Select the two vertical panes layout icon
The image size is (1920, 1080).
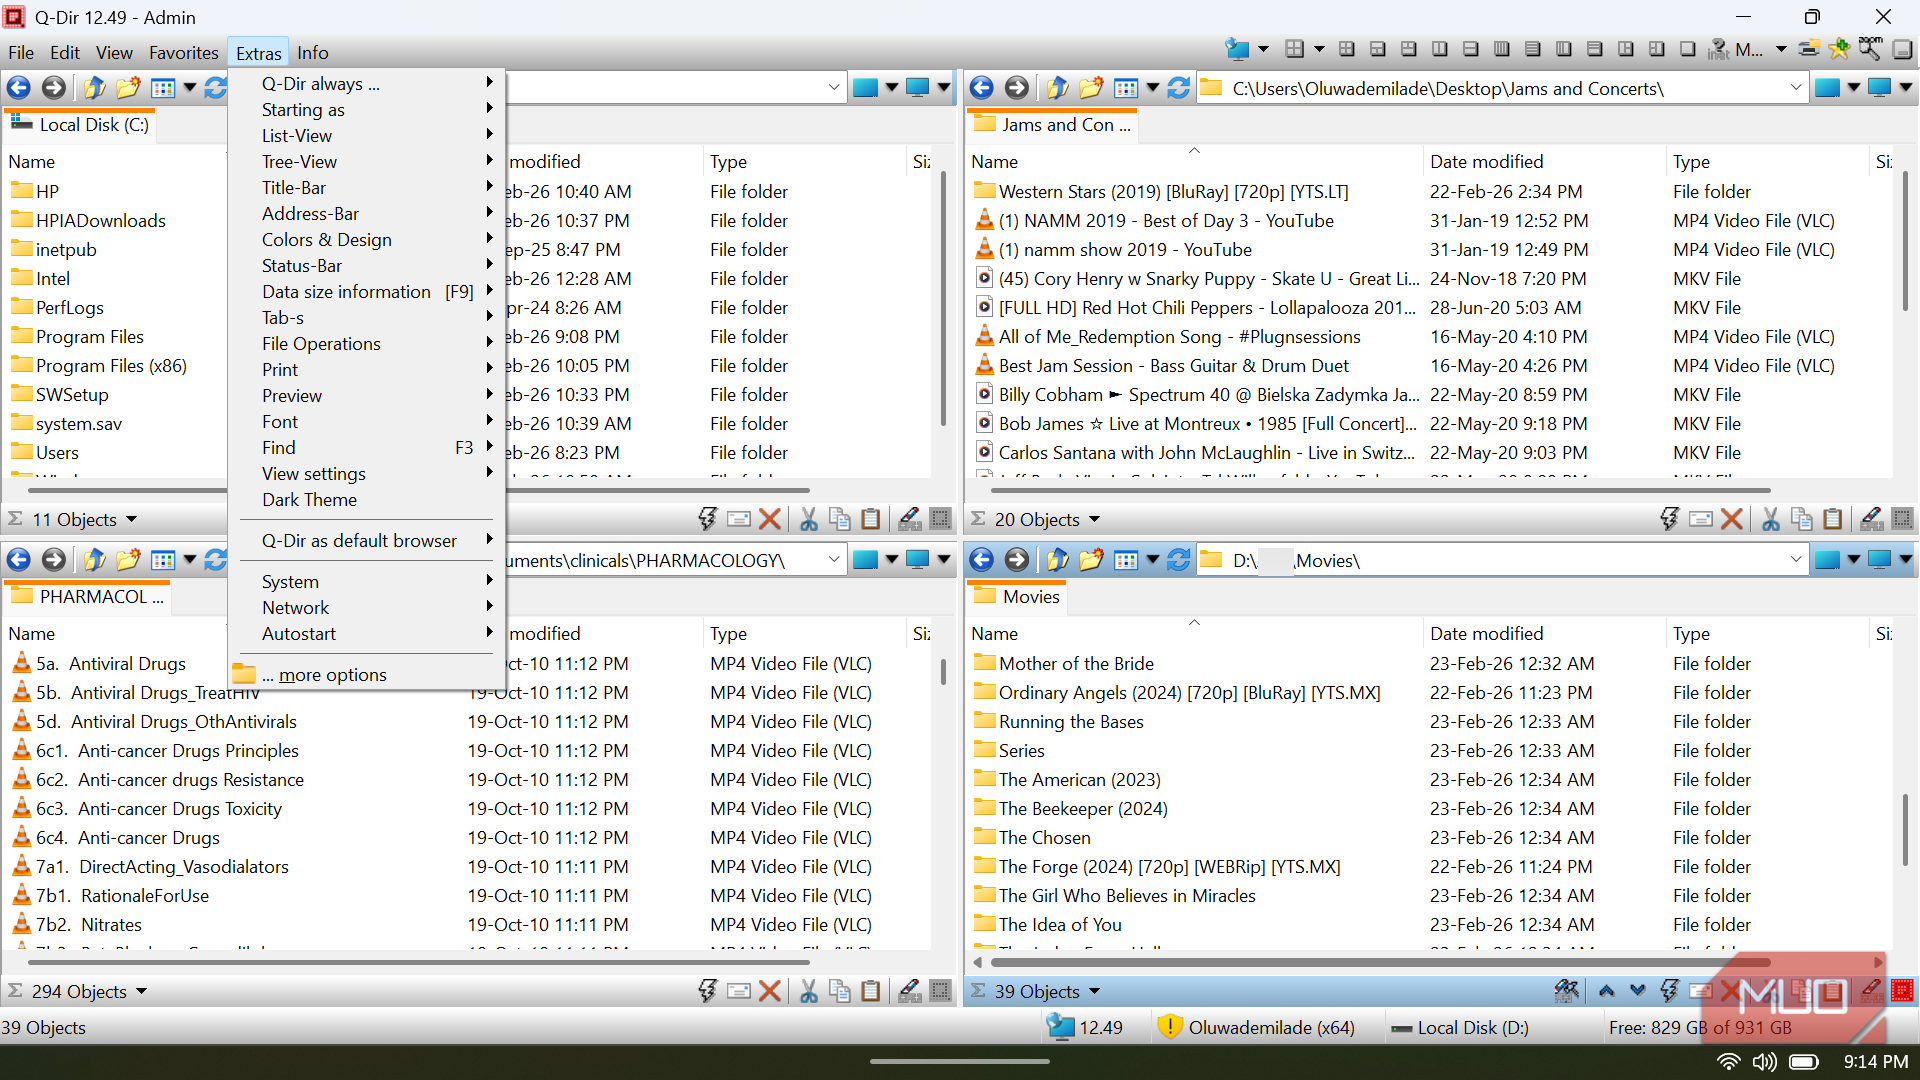pos(1440,48)
